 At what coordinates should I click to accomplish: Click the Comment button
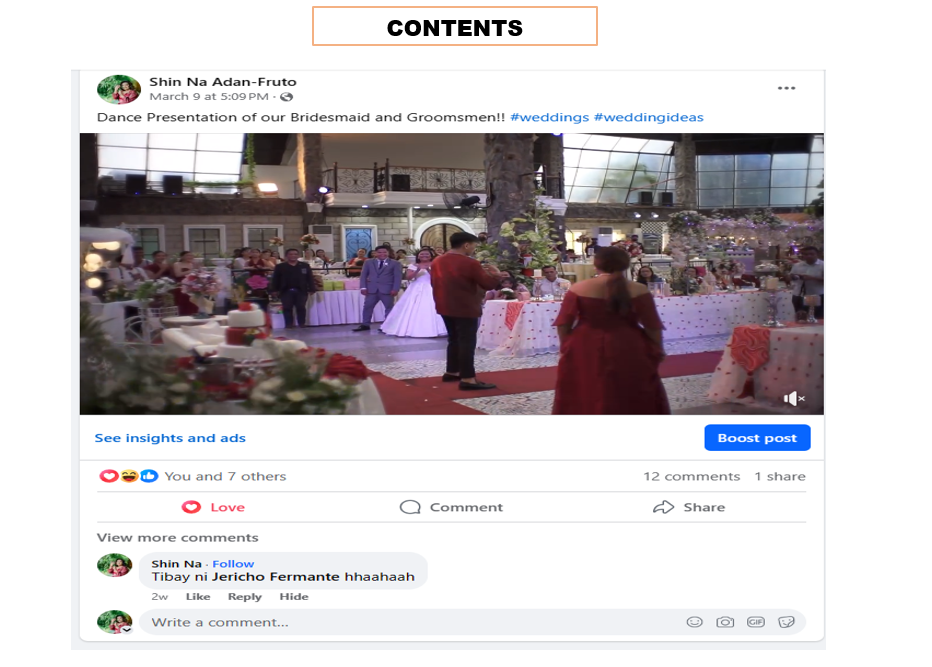tap(451, 507)
